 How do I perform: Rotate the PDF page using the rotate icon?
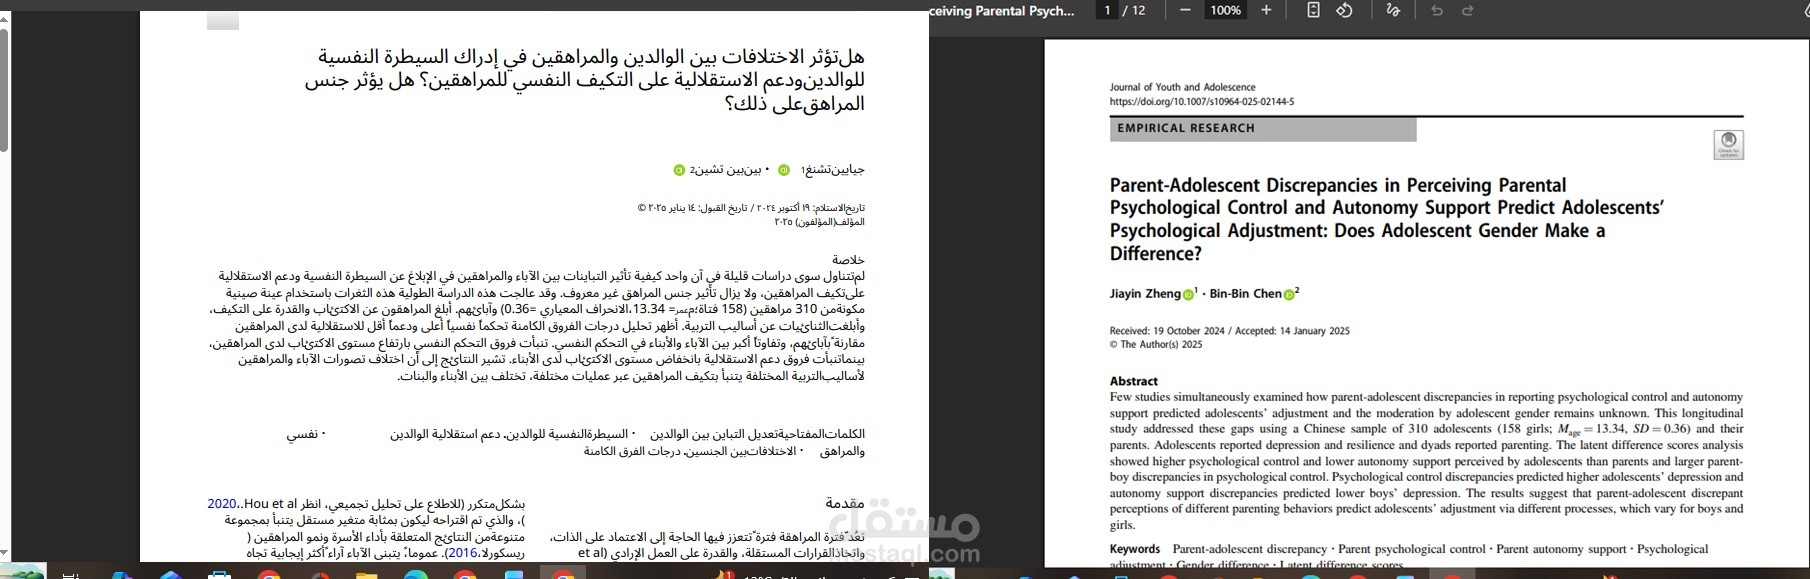[x=1344, y=10]
